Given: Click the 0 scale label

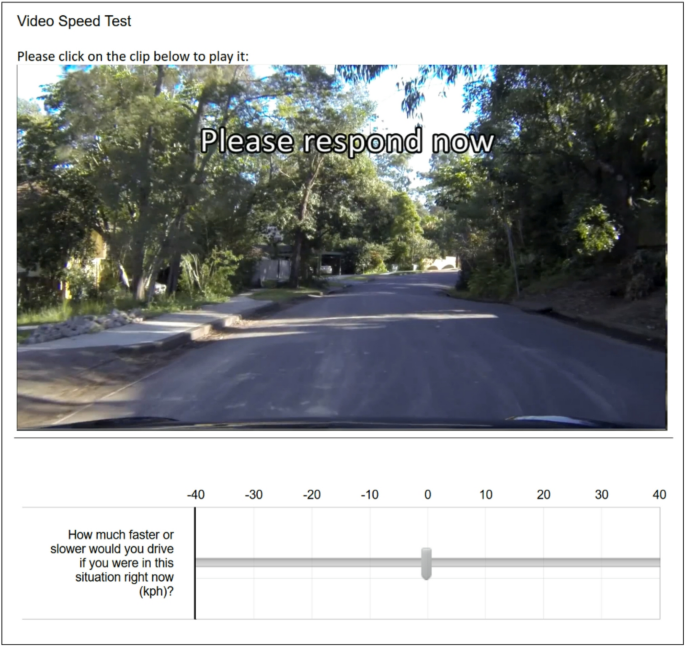Looking at the screenshot, I should (428, 494).
